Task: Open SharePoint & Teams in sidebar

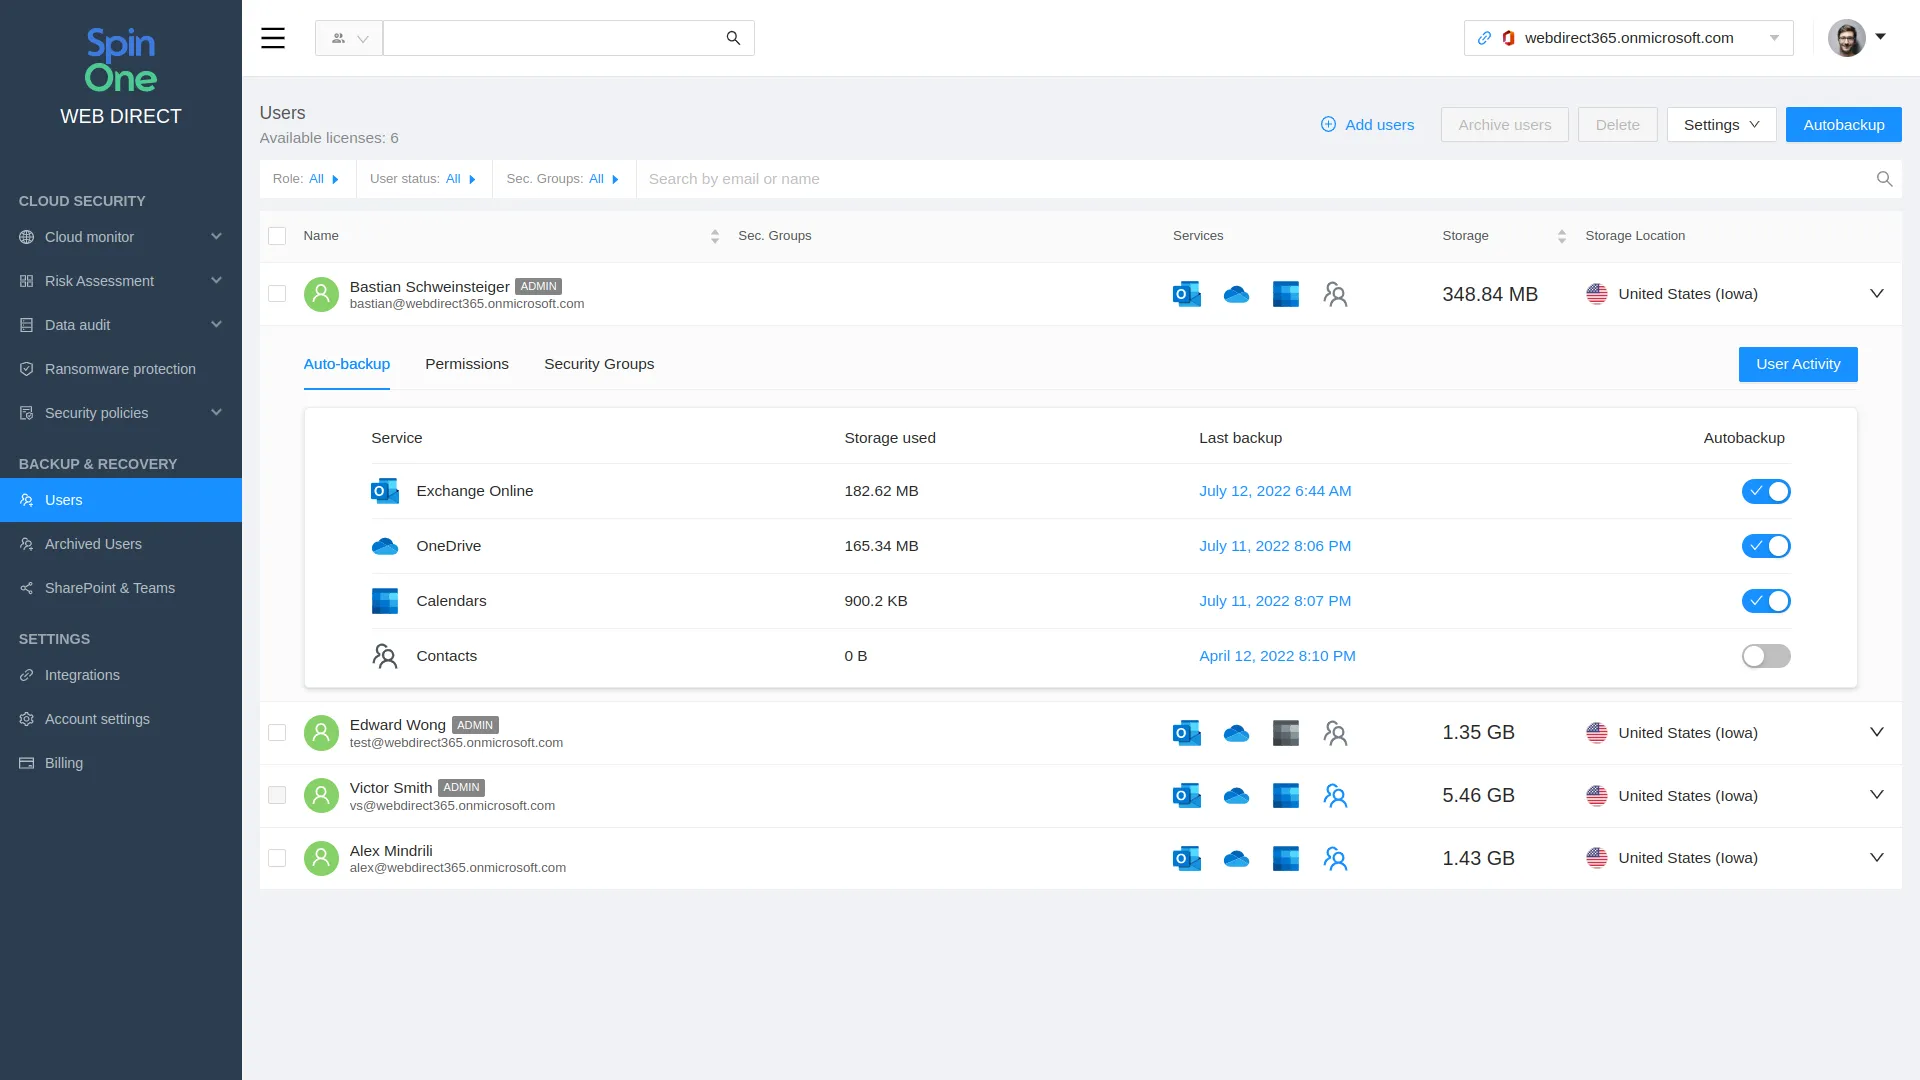Action: click(x=110, y=588)
